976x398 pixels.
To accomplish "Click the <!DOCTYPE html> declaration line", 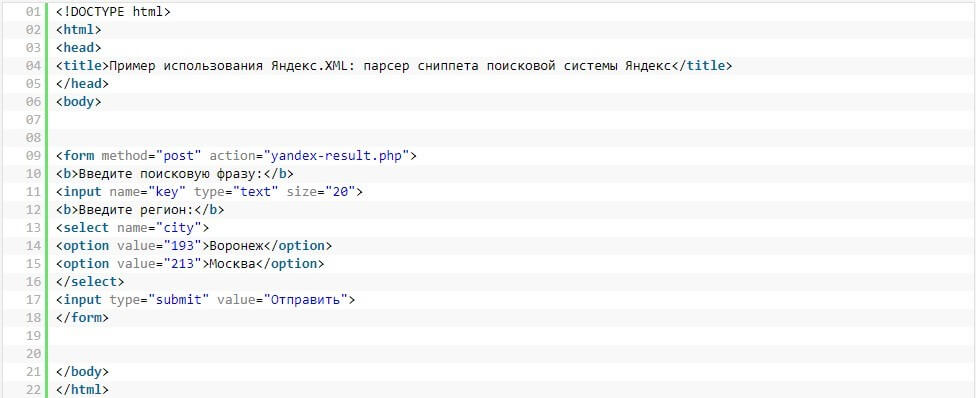I will 113,12.
